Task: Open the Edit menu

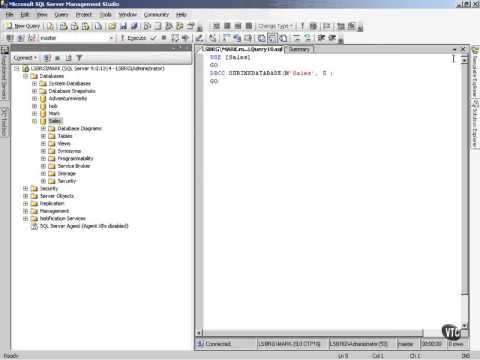Action: tap(25, 15)
